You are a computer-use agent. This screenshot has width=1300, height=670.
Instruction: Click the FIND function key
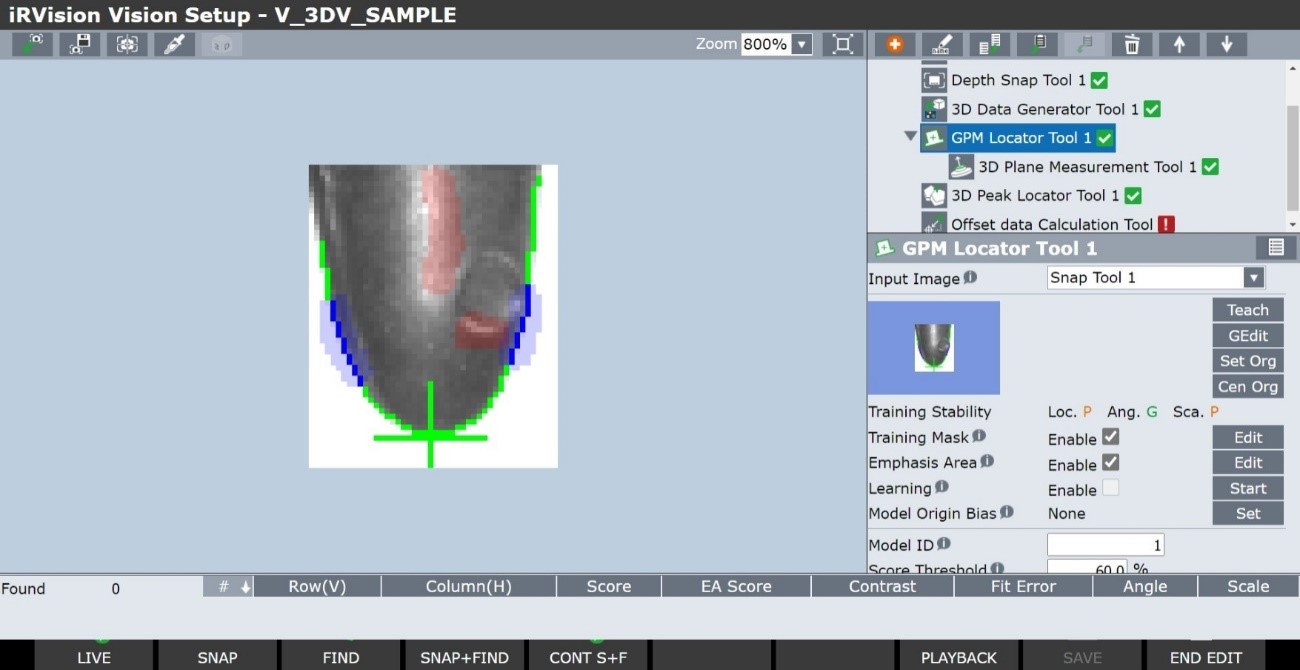point(341,657)
